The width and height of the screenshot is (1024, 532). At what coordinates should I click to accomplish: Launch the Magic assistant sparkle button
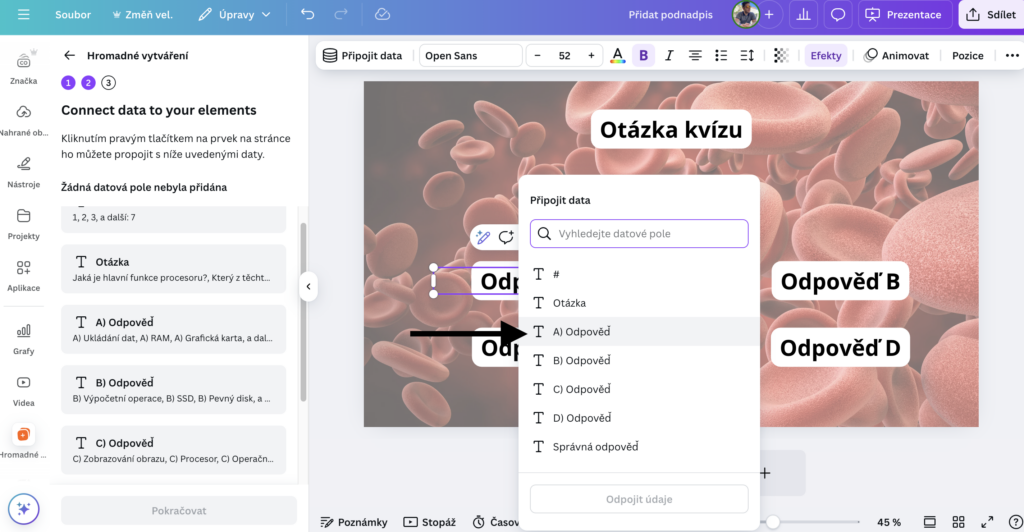coord(24,509)
